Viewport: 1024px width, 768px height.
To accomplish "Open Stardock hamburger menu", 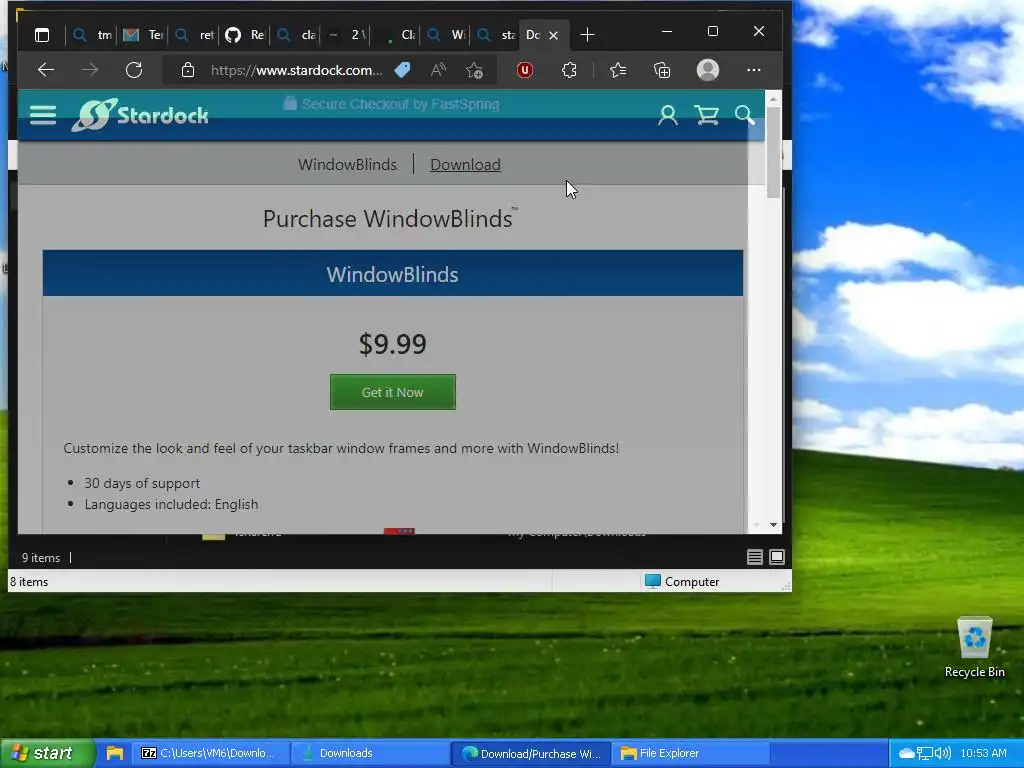I will point(43,116).
